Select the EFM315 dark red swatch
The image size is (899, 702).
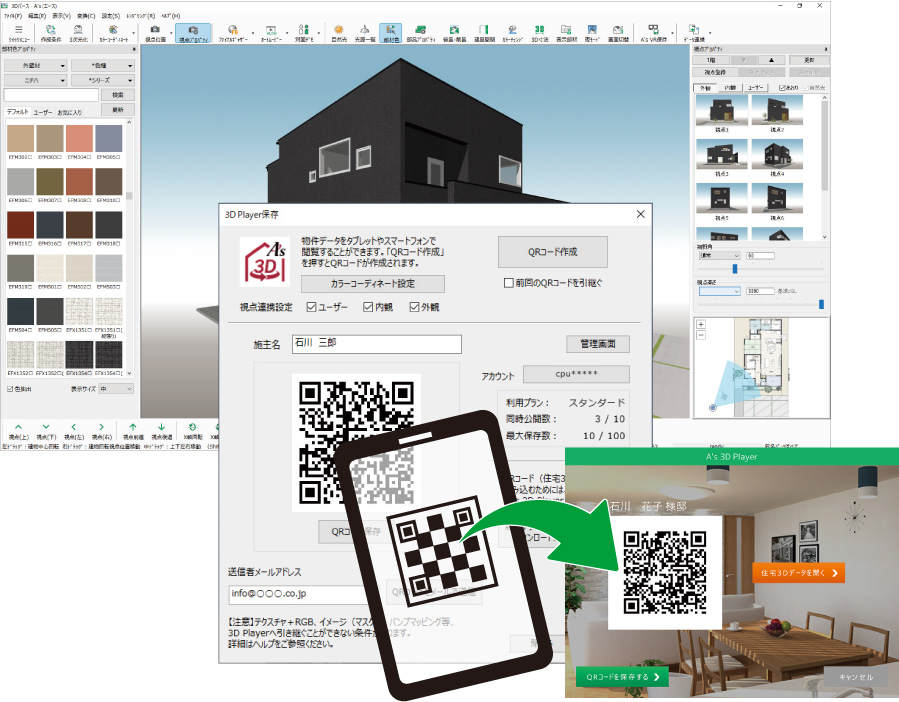coord(21,225)
